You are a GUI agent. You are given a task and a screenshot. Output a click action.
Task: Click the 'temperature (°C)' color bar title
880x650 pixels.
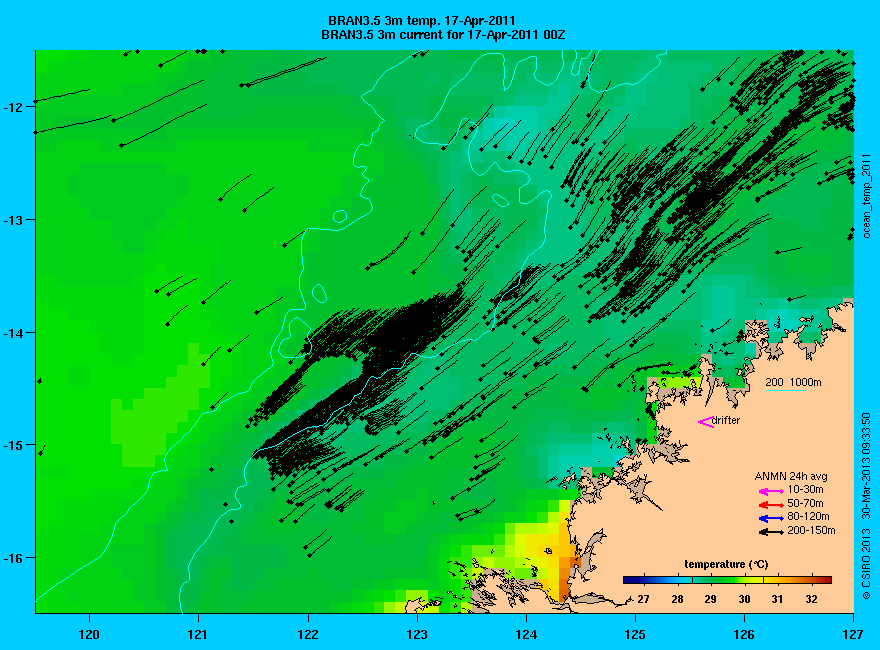point(726,565)
